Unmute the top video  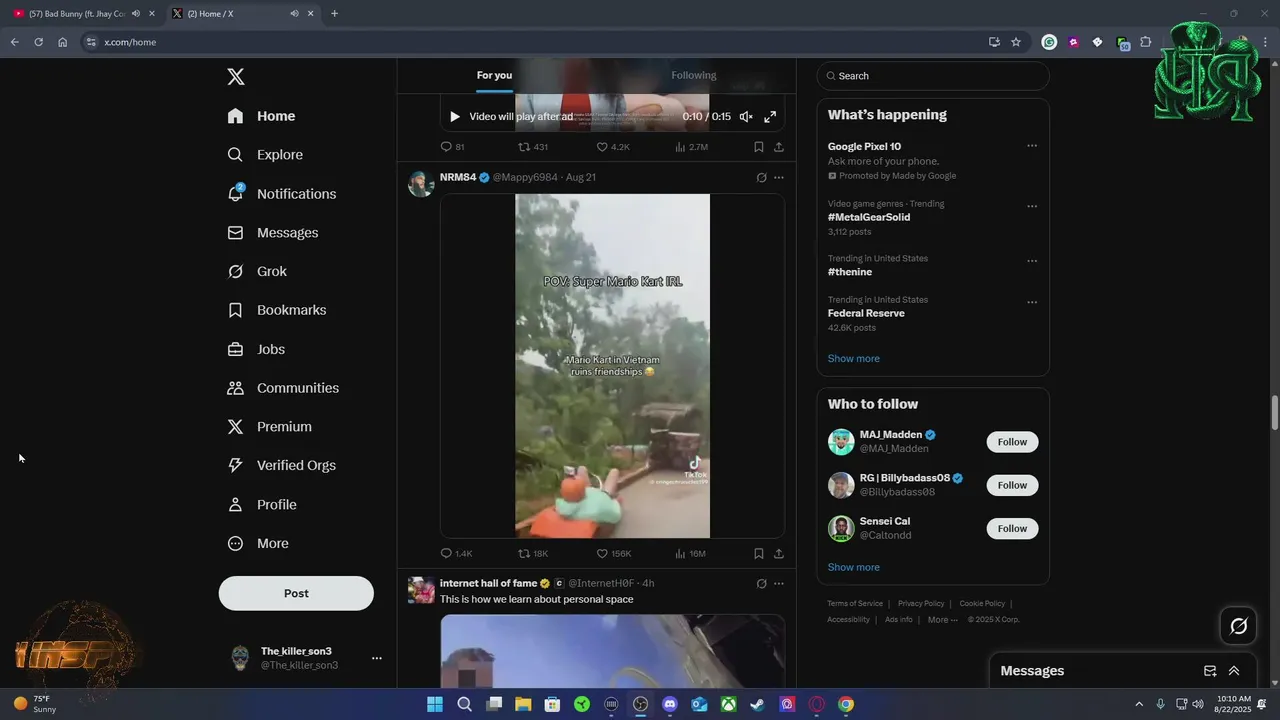(x=746, y=117)
